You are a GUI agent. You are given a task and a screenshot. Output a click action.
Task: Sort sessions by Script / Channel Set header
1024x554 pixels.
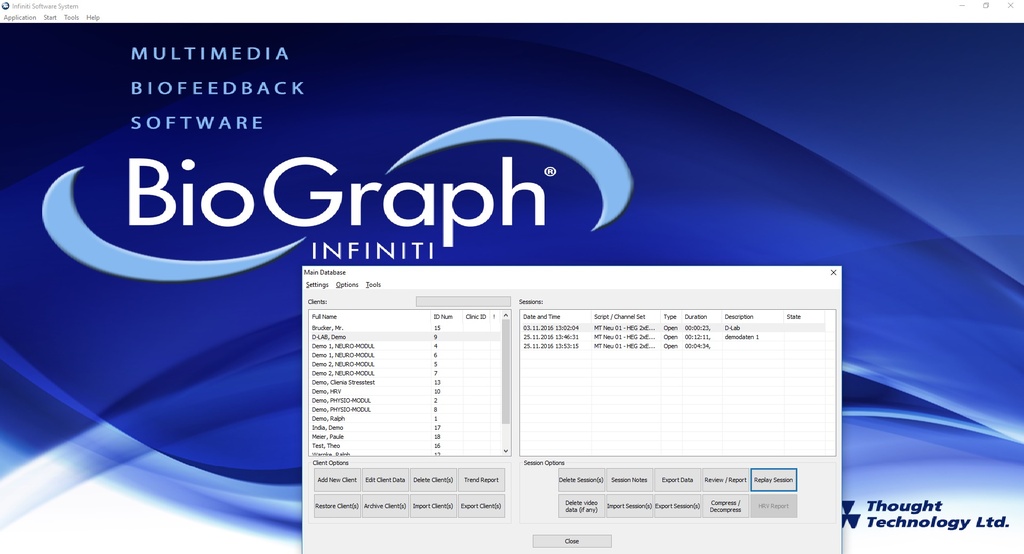click(x=626, y=317)
